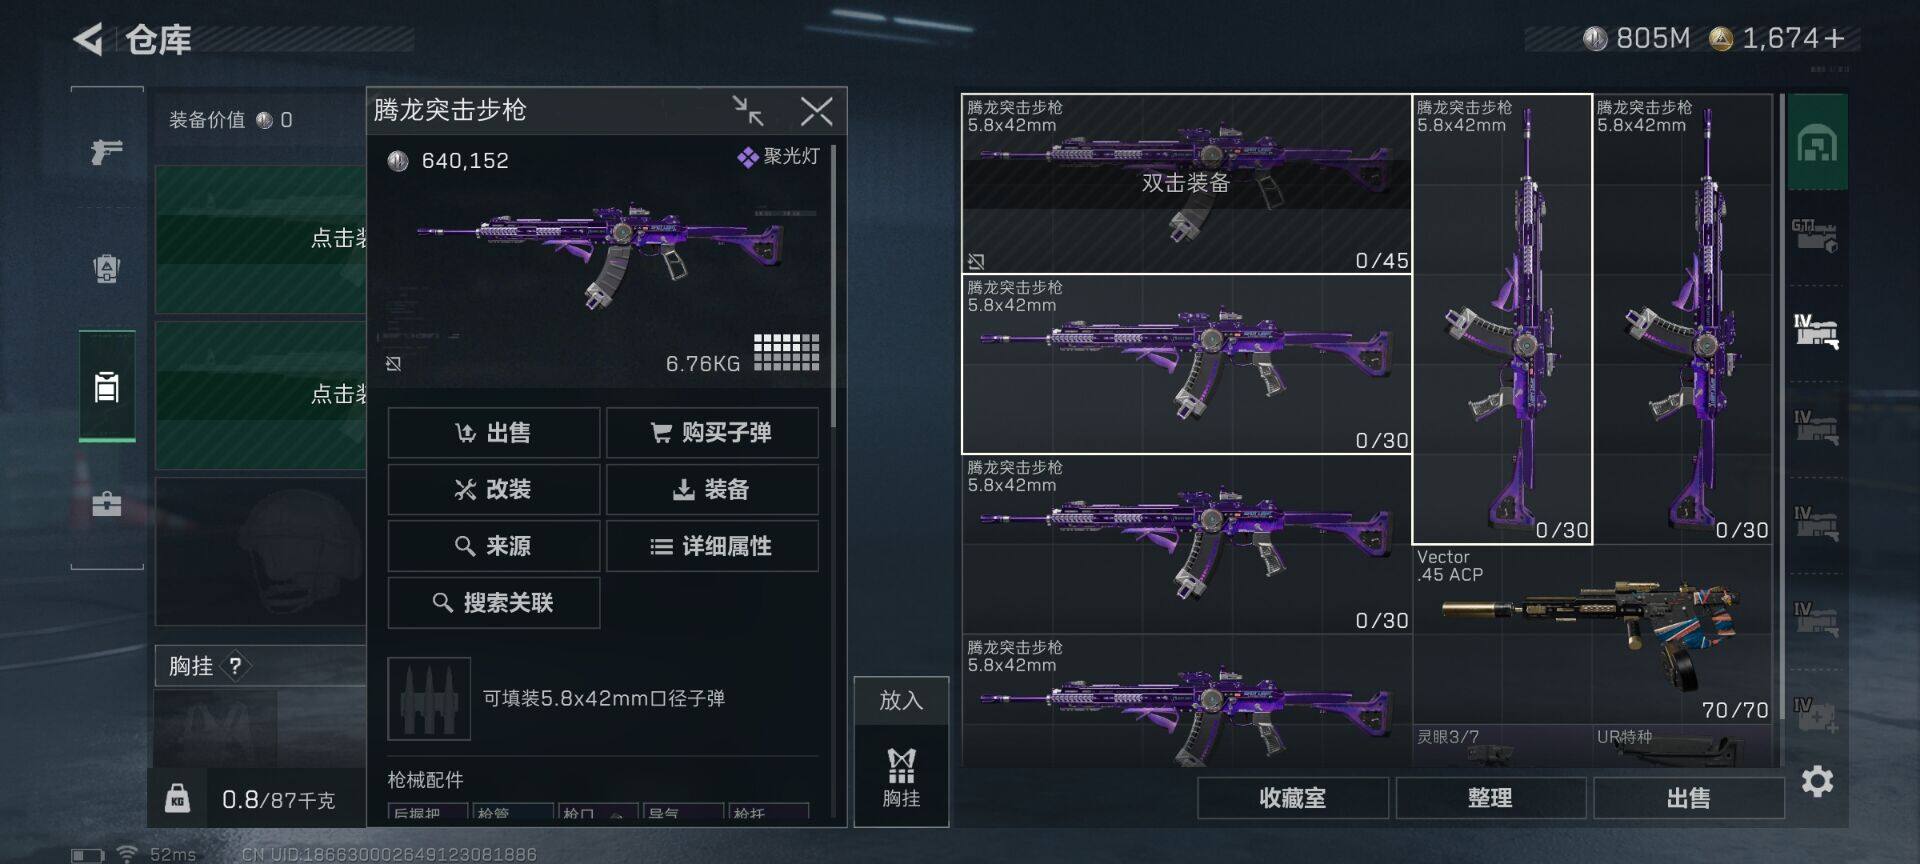
Task: Click the 胸挂 chest rig icon
Action: point(901,777)
